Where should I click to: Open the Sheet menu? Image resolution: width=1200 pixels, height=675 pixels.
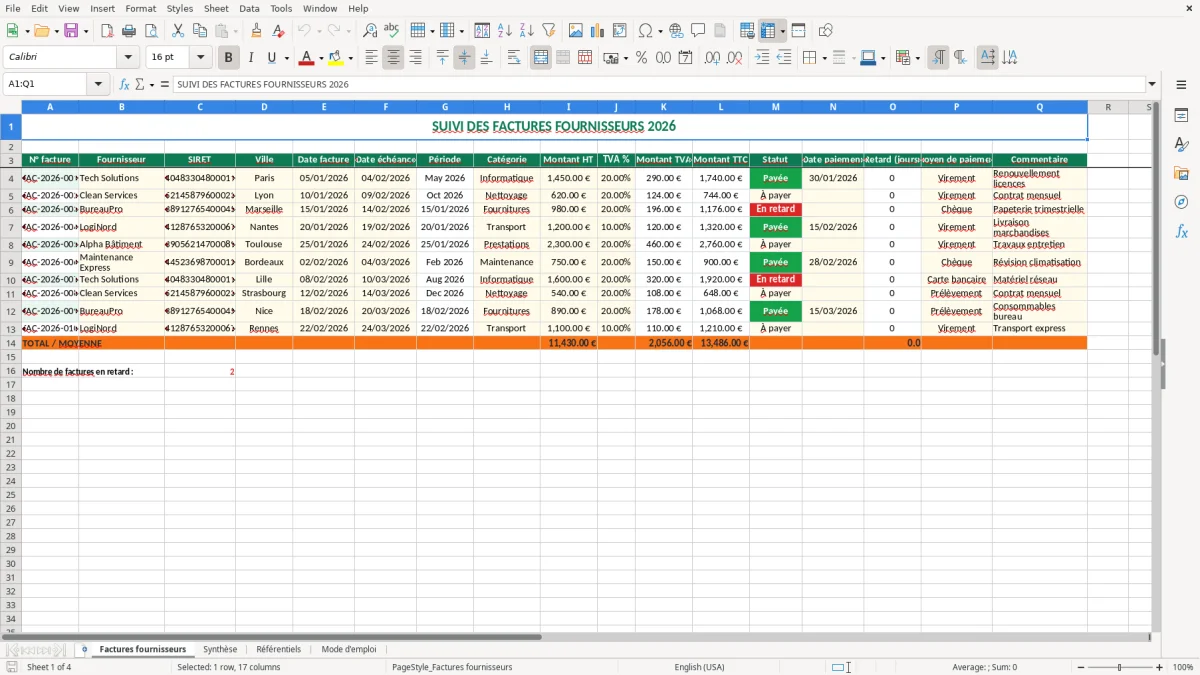point(216,8)
